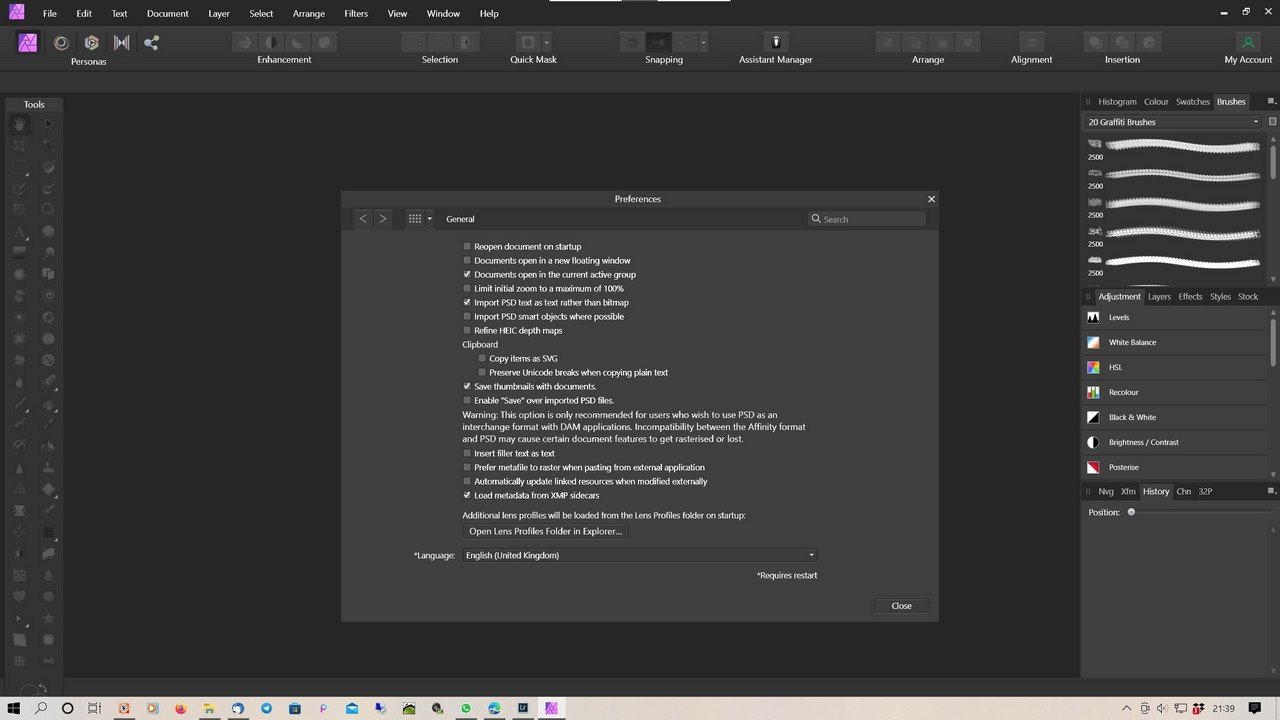The height and width of the screenshot is (720, 1280).
Task: Switch to the Photo Persona icon
Action: pos(28,42)
